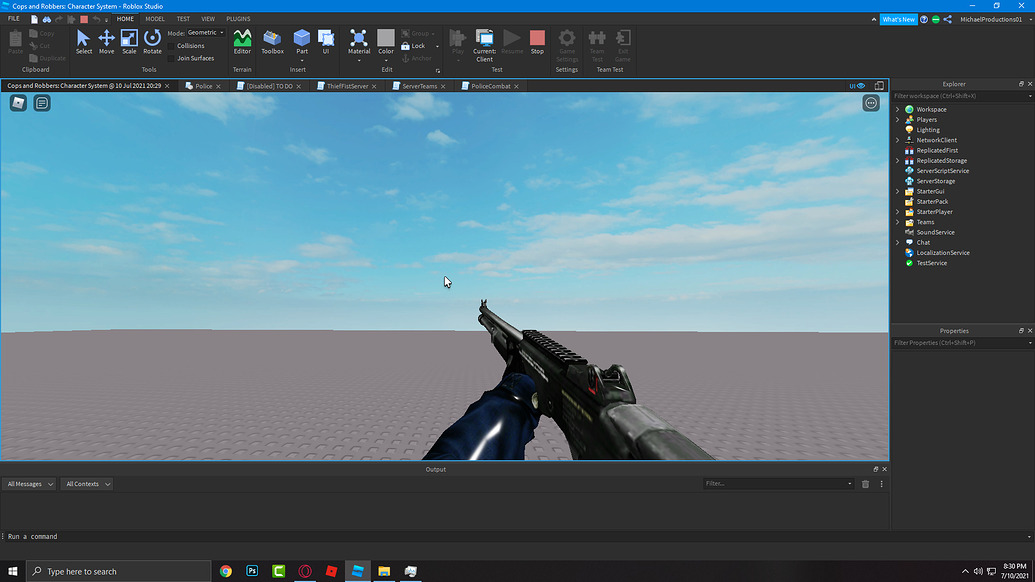Click the Find binoculars icon in quick access

pos(47,19)
